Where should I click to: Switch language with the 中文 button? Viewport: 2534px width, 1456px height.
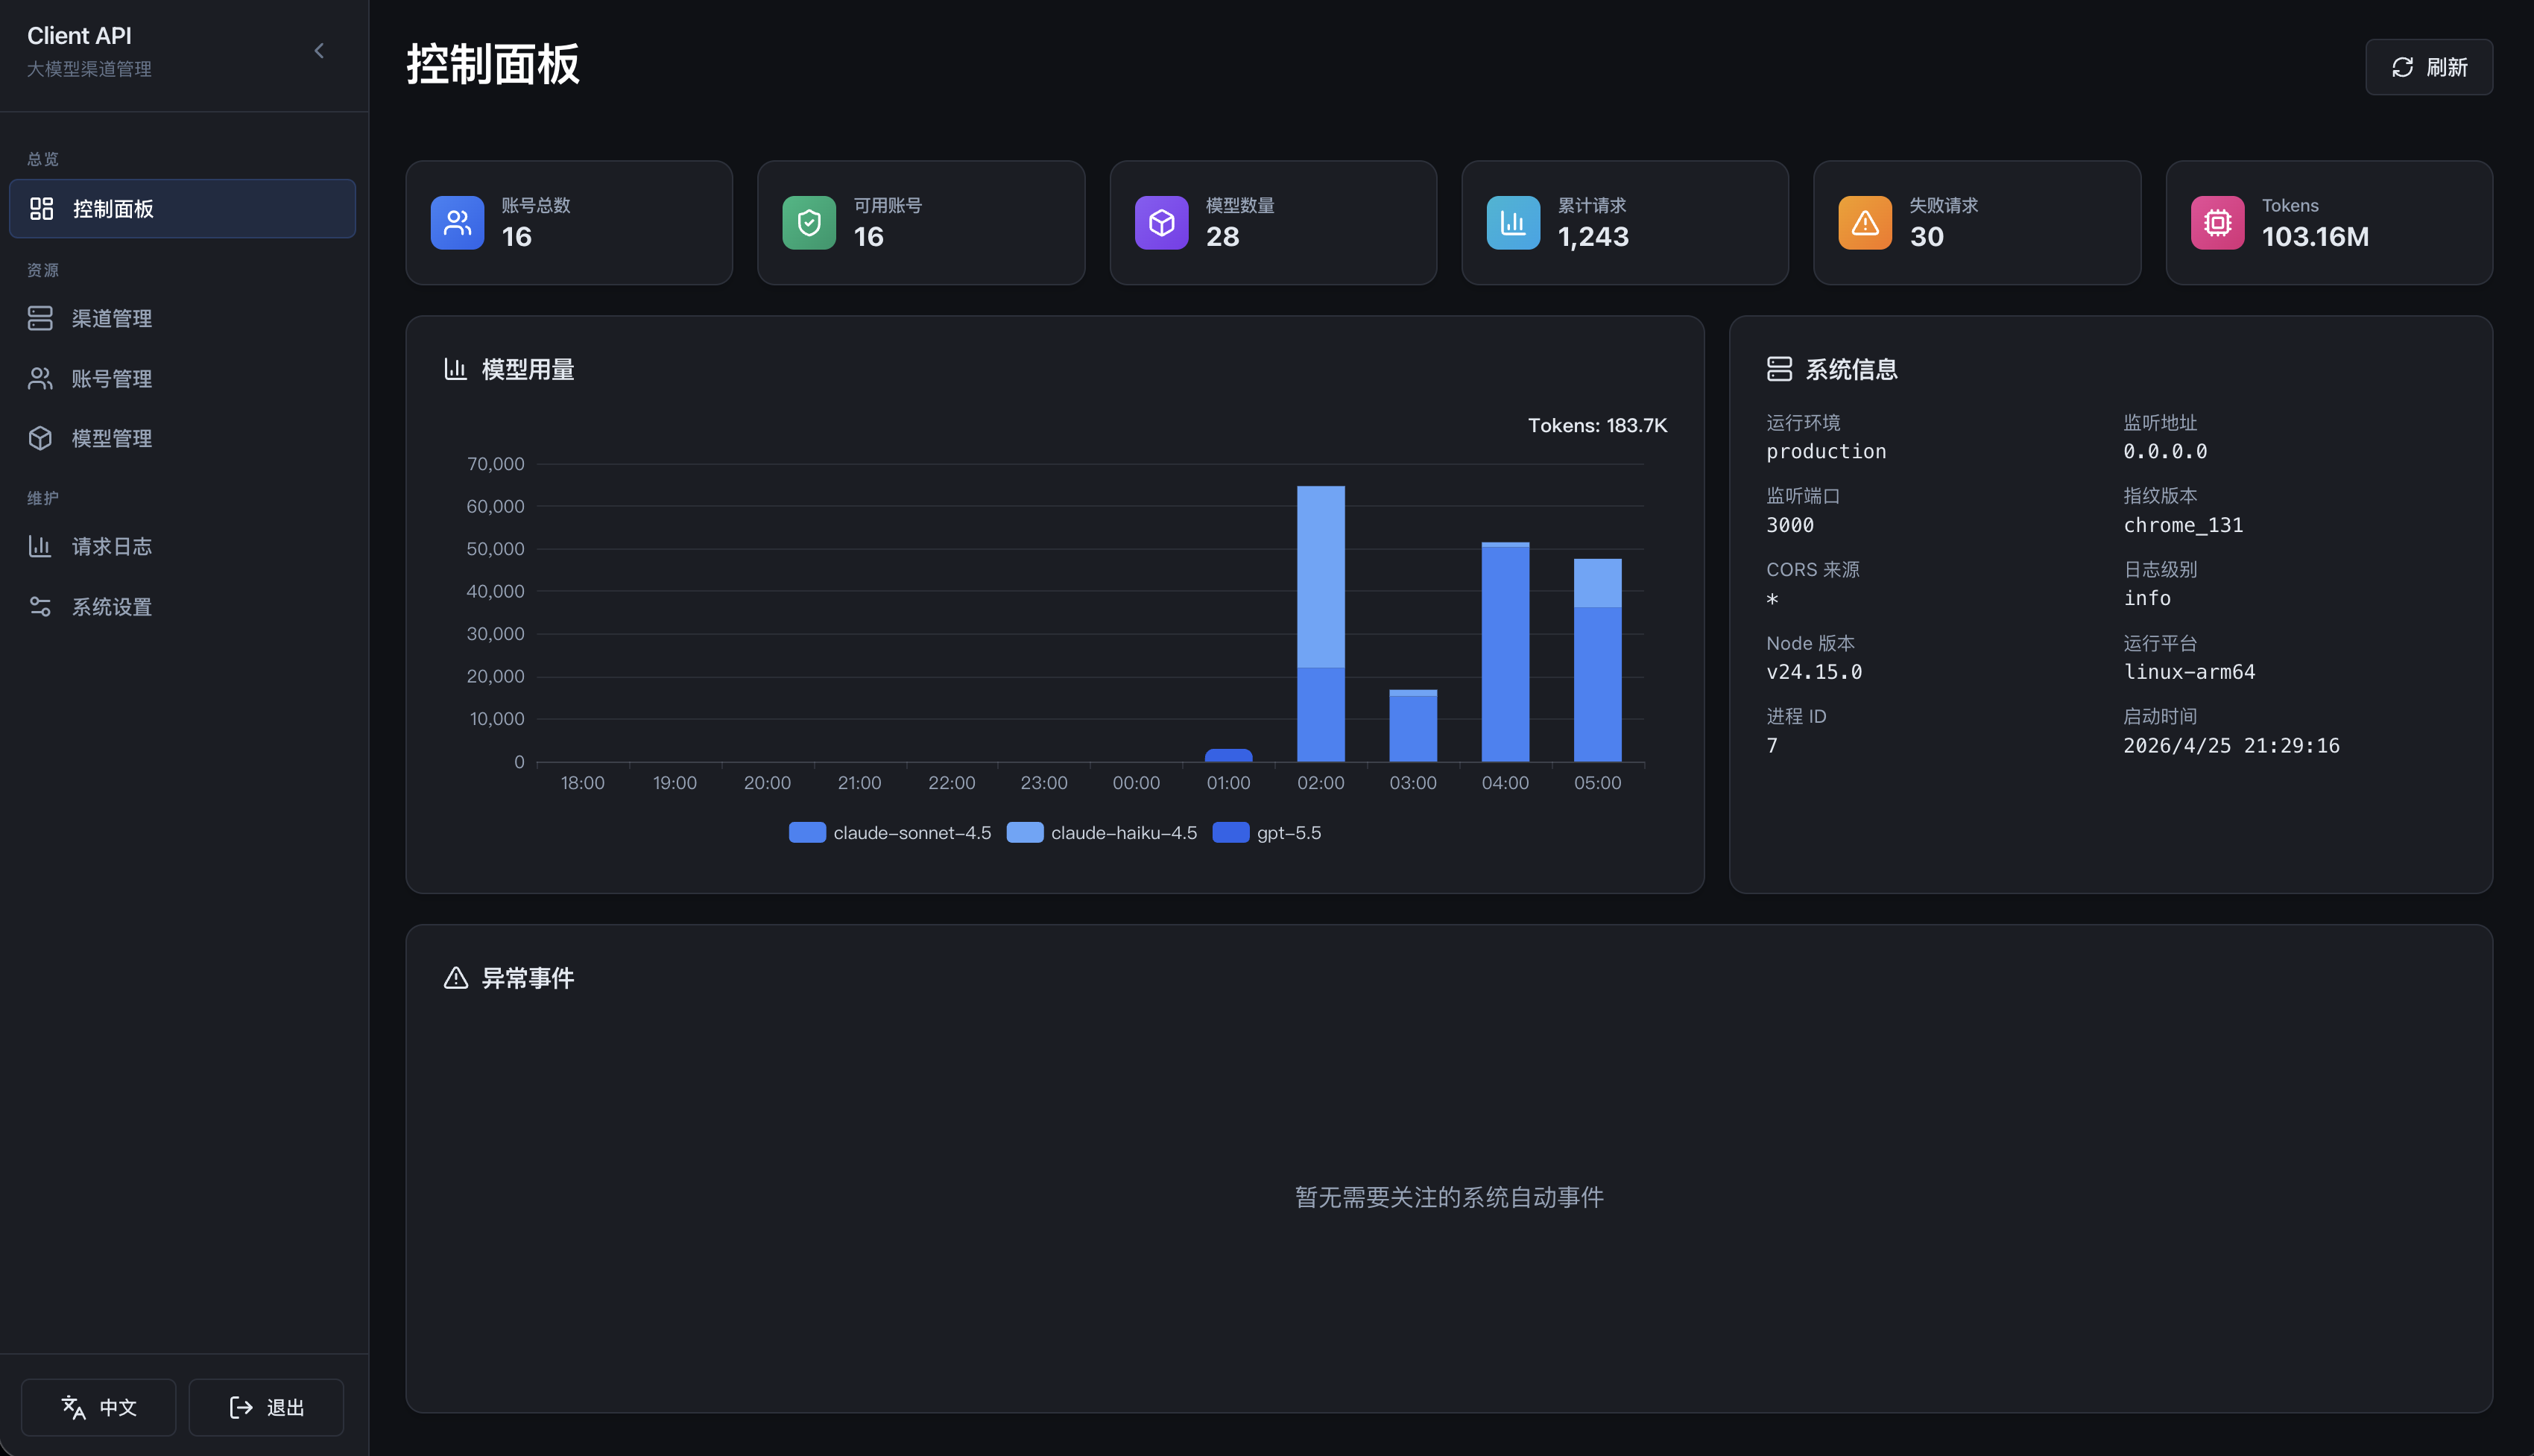pos(98,1407)
